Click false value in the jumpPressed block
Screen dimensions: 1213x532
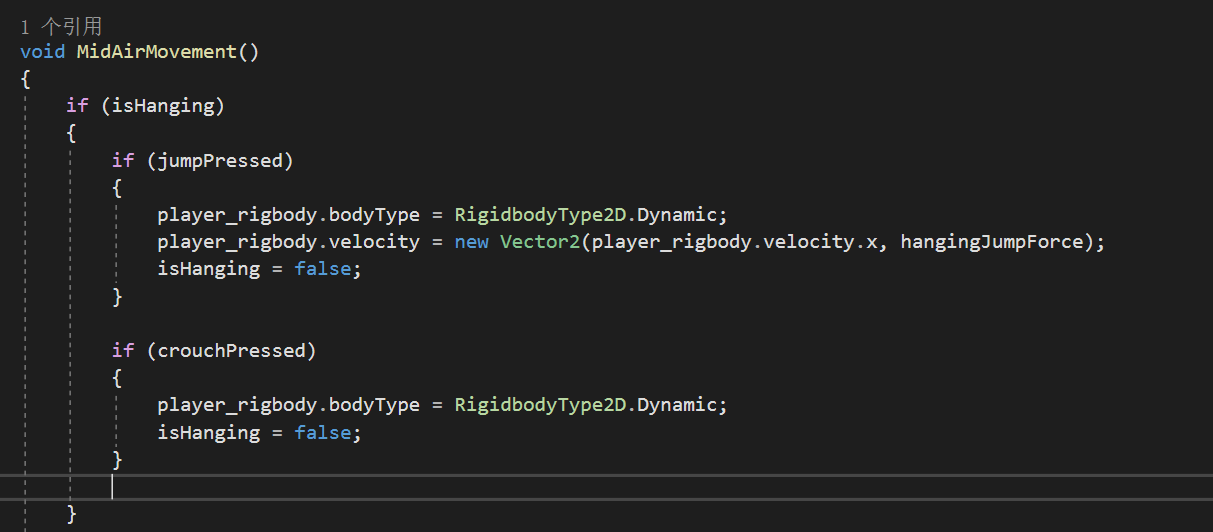pos(323,269)
